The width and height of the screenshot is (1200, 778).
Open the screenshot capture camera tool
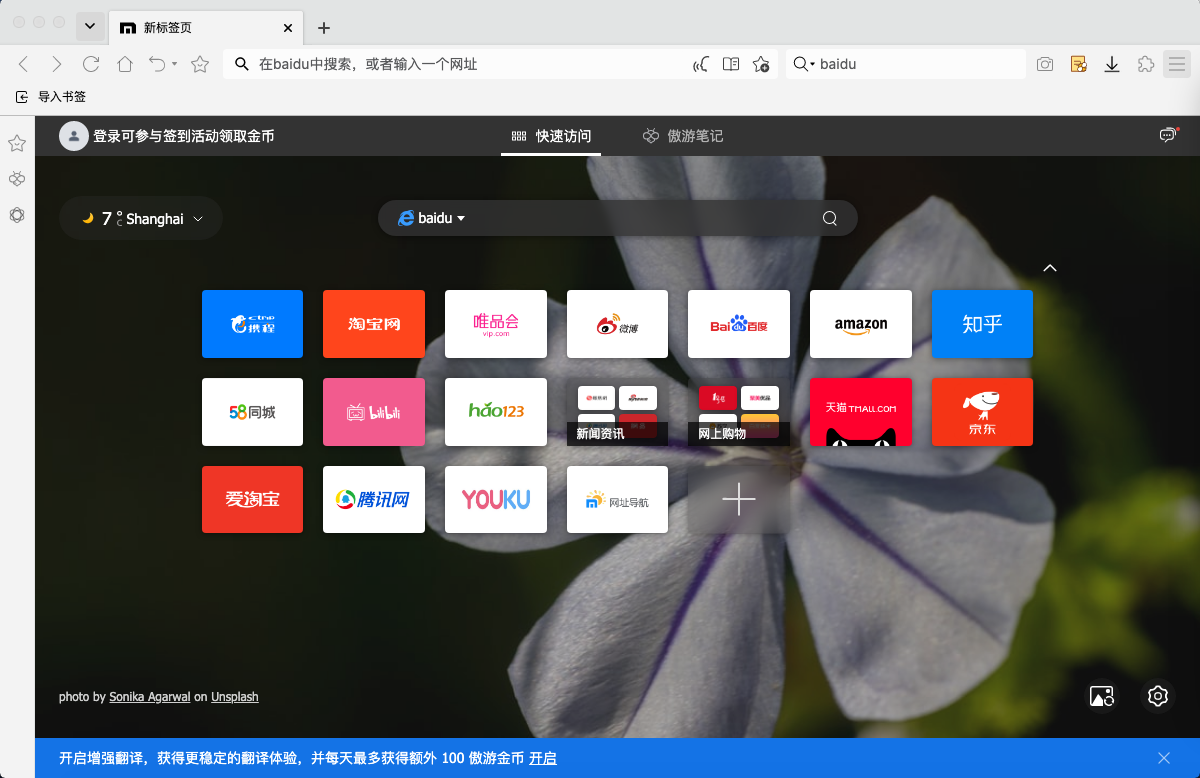pyautogui.click(x=1045, y=63)
